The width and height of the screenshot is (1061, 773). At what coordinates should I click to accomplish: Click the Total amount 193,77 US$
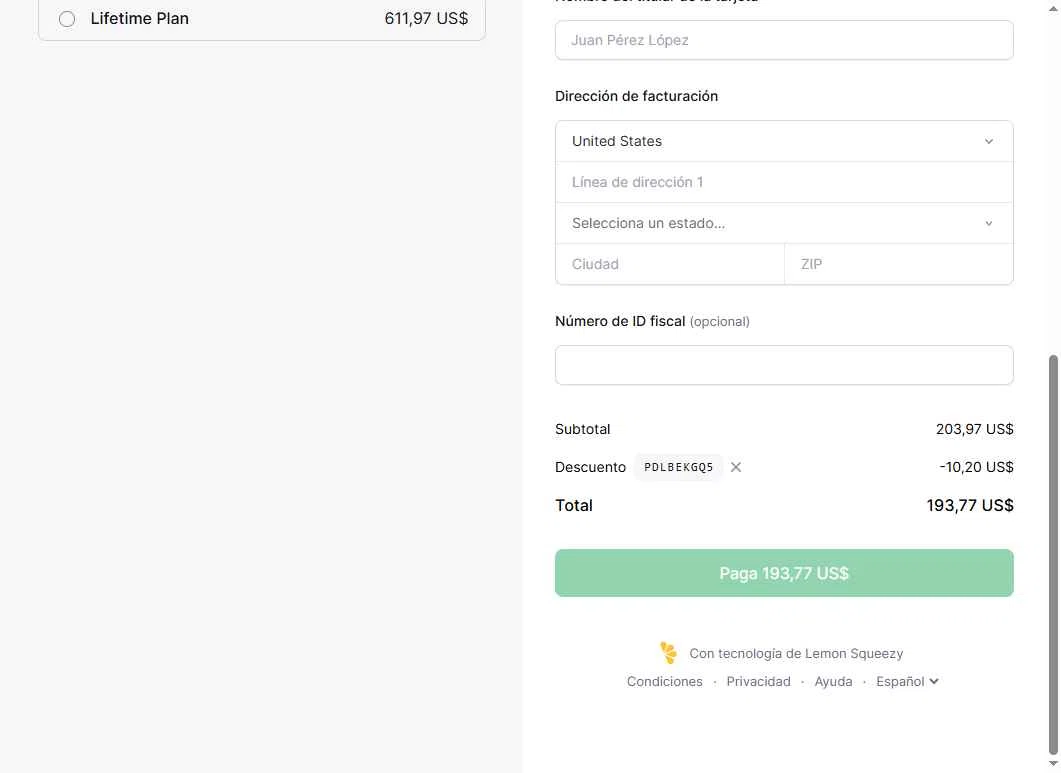pyautogui.click(x=970, y=506)
